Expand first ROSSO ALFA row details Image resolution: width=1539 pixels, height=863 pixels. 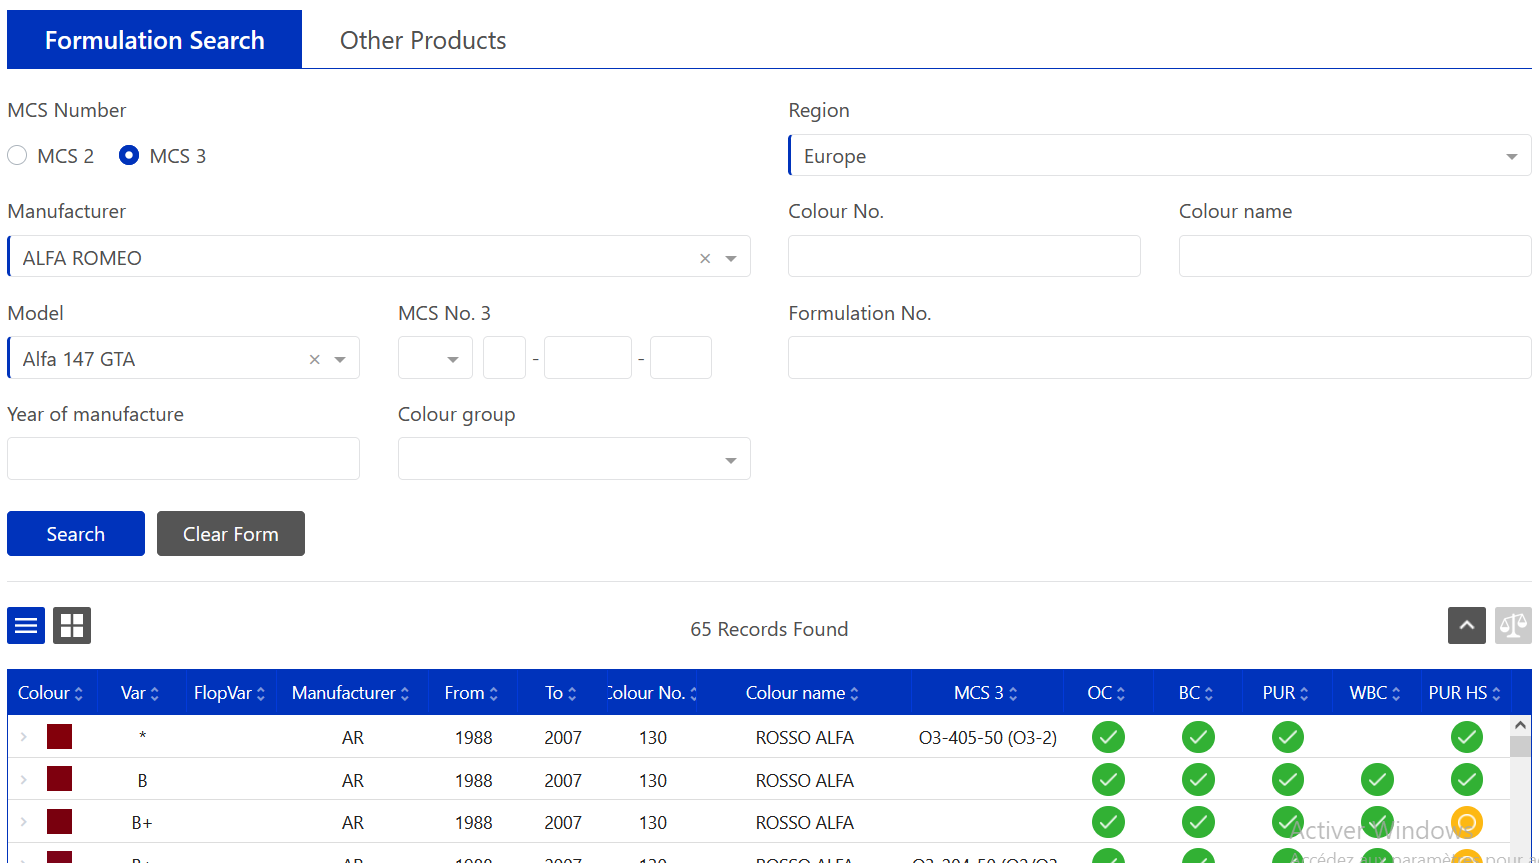coord(24,738)
